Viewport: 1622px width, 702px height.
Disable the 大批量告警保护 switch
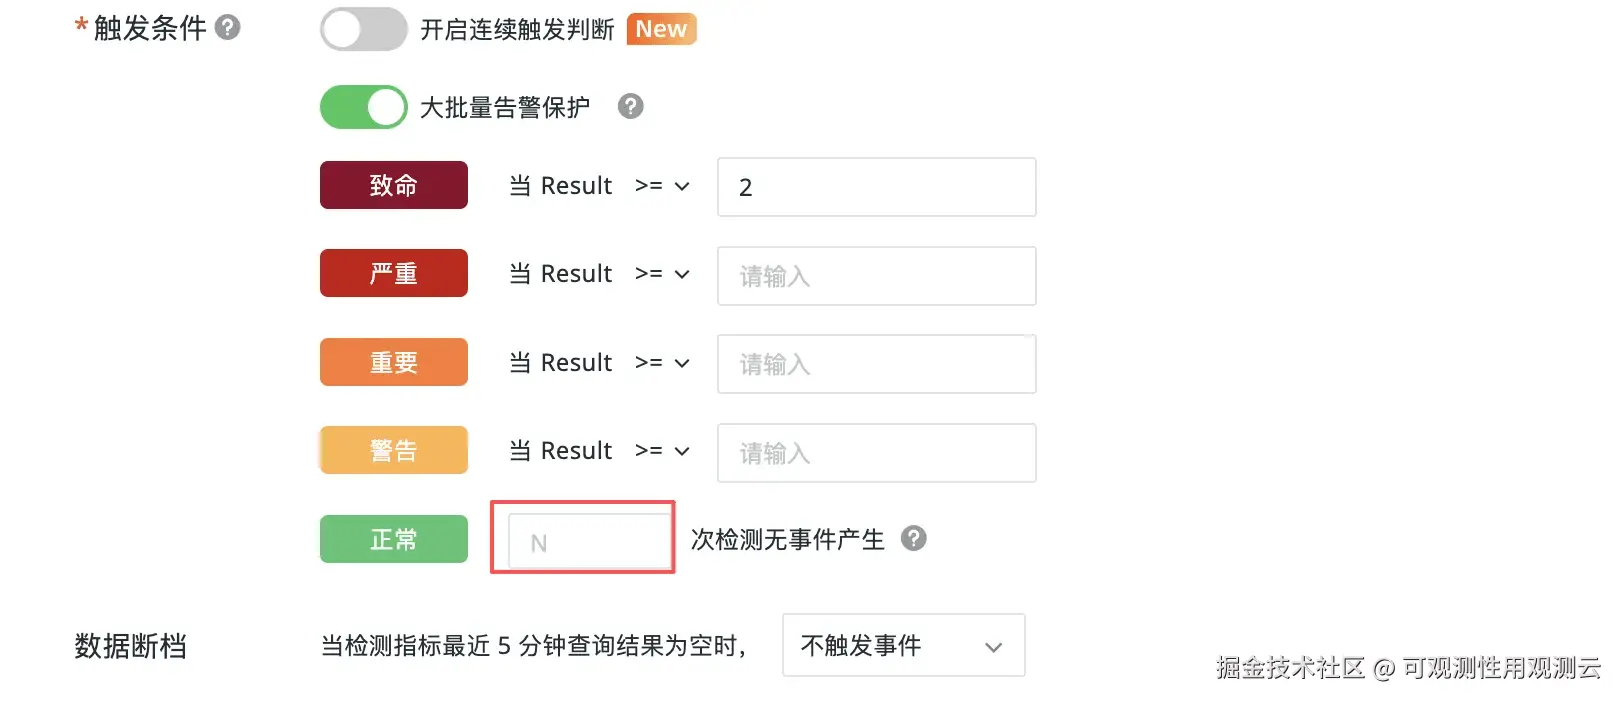pyautogui.click(x=362, y=107)
